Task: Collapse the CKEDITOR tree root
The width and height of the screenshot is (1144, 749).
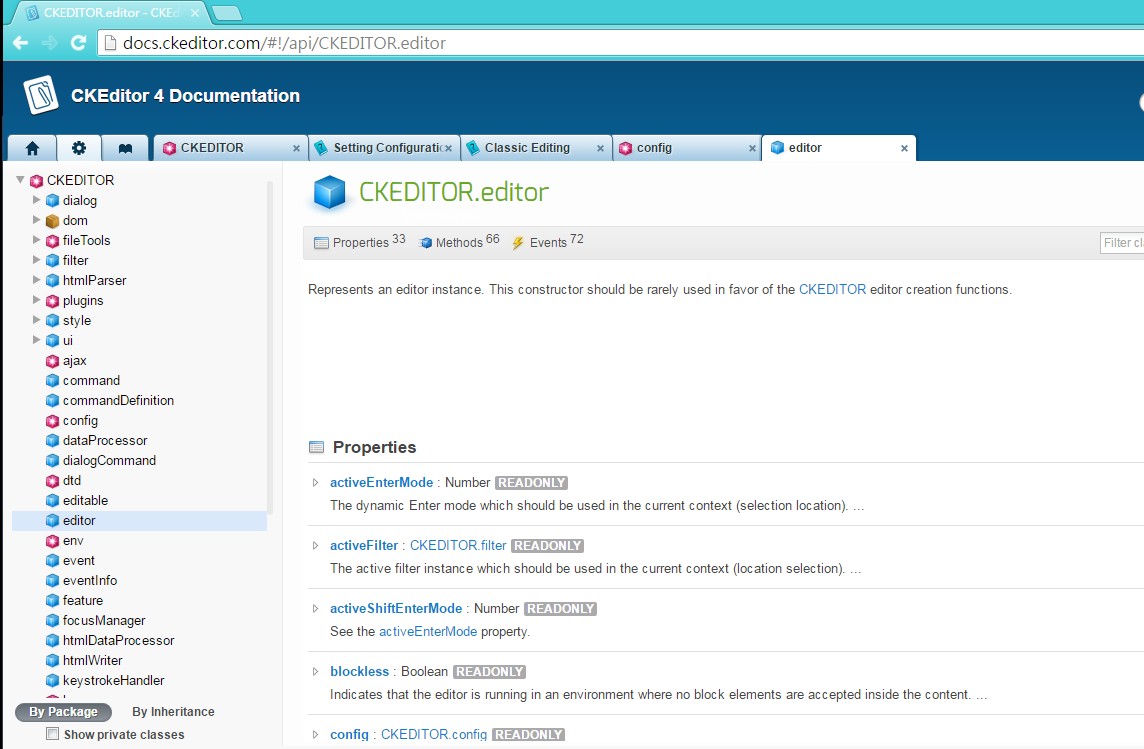Action: click(19, 180)
